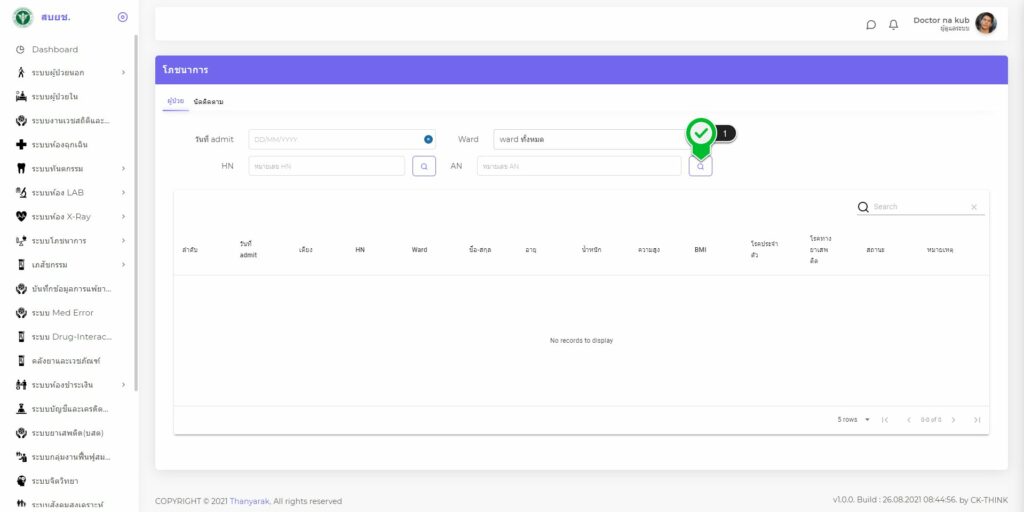The height and width of the screenshot is (512, 1024).
Task: Click the search button next to AN field
Action: (x=700, y=166)
